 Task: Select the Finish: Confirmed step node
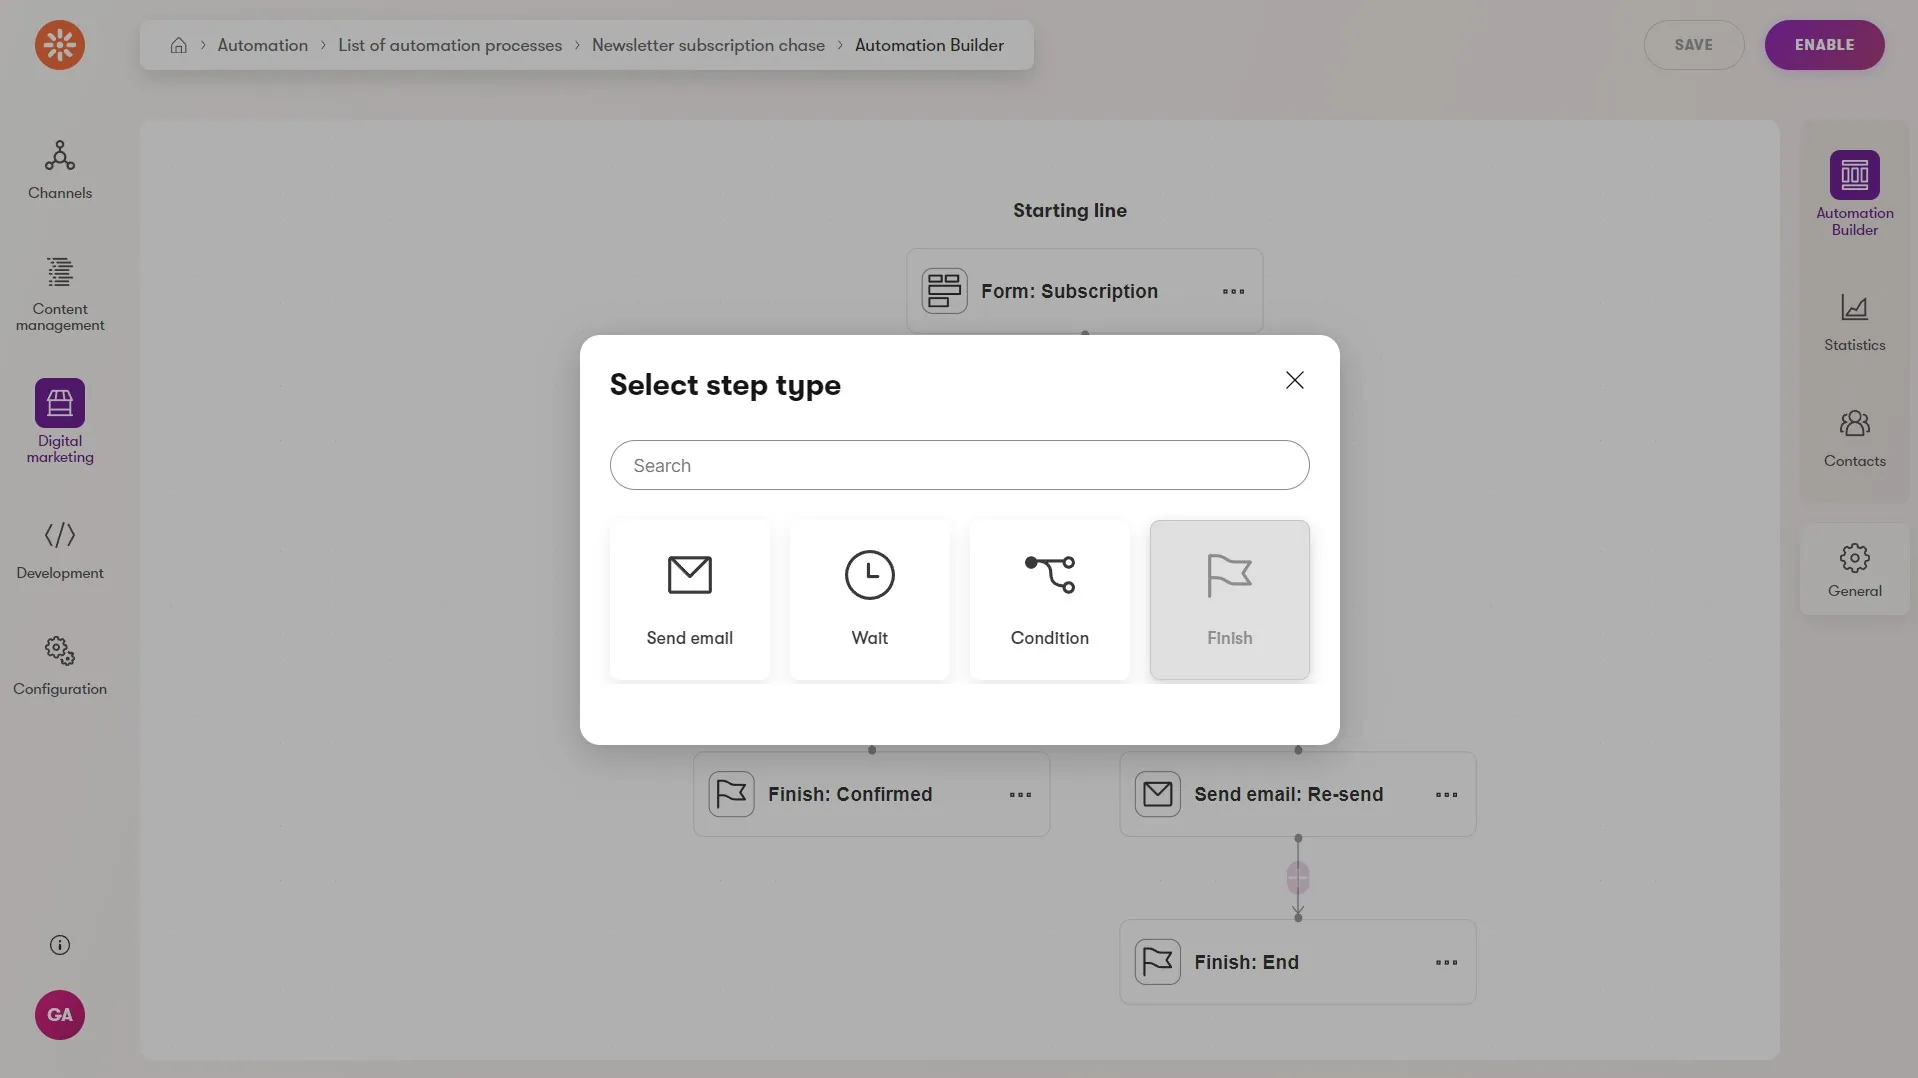(x=872, y=794)
